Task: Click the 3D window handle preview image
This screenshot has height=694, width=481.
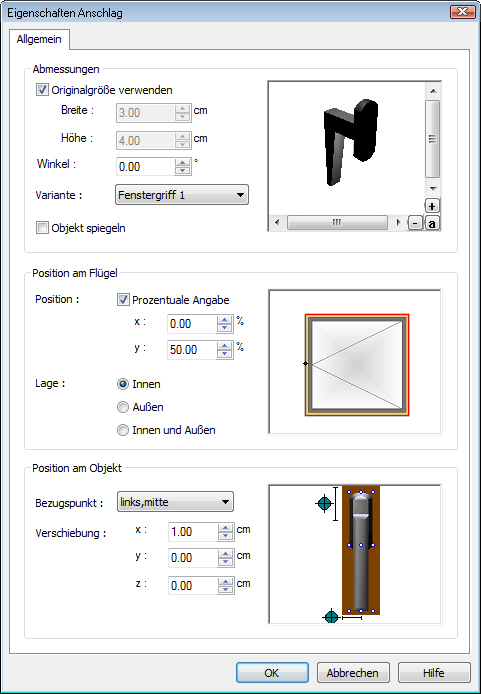Action: tap(351, 142)
